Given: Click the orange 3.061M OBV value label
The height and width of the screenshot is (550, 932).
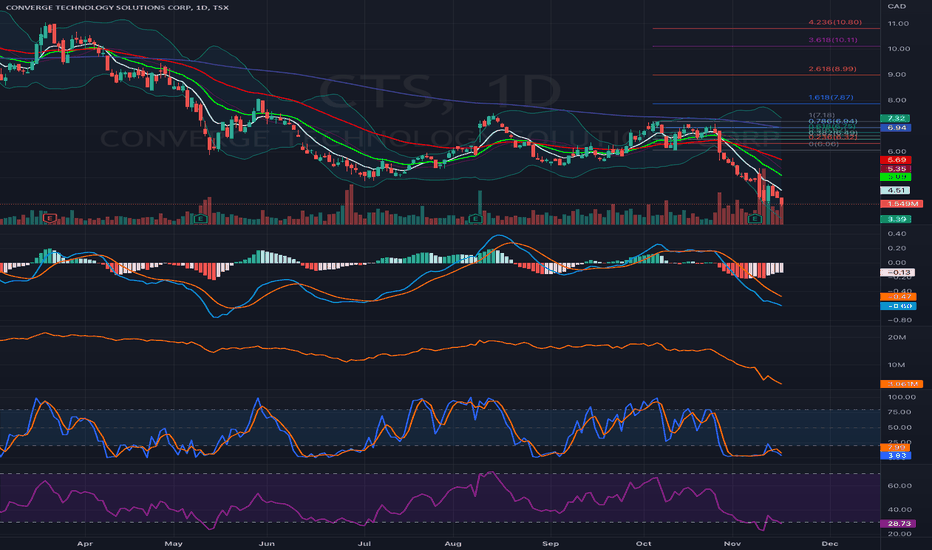Looking at the screenshot, I should tap(902, 384).
